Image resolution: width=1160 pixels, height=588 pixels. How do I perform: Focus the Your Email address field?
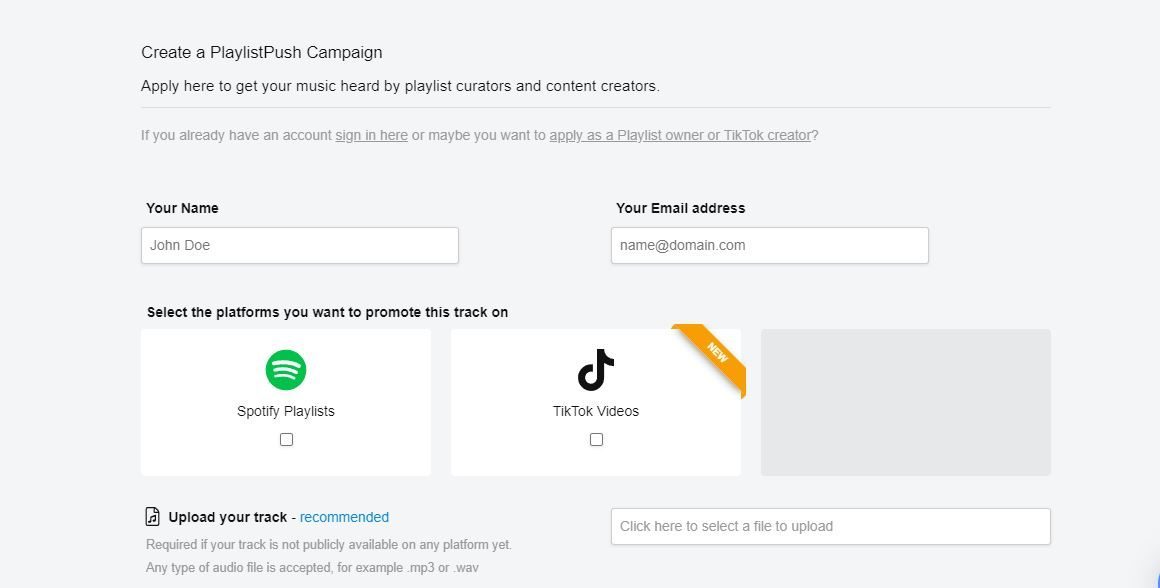(769, 245)
